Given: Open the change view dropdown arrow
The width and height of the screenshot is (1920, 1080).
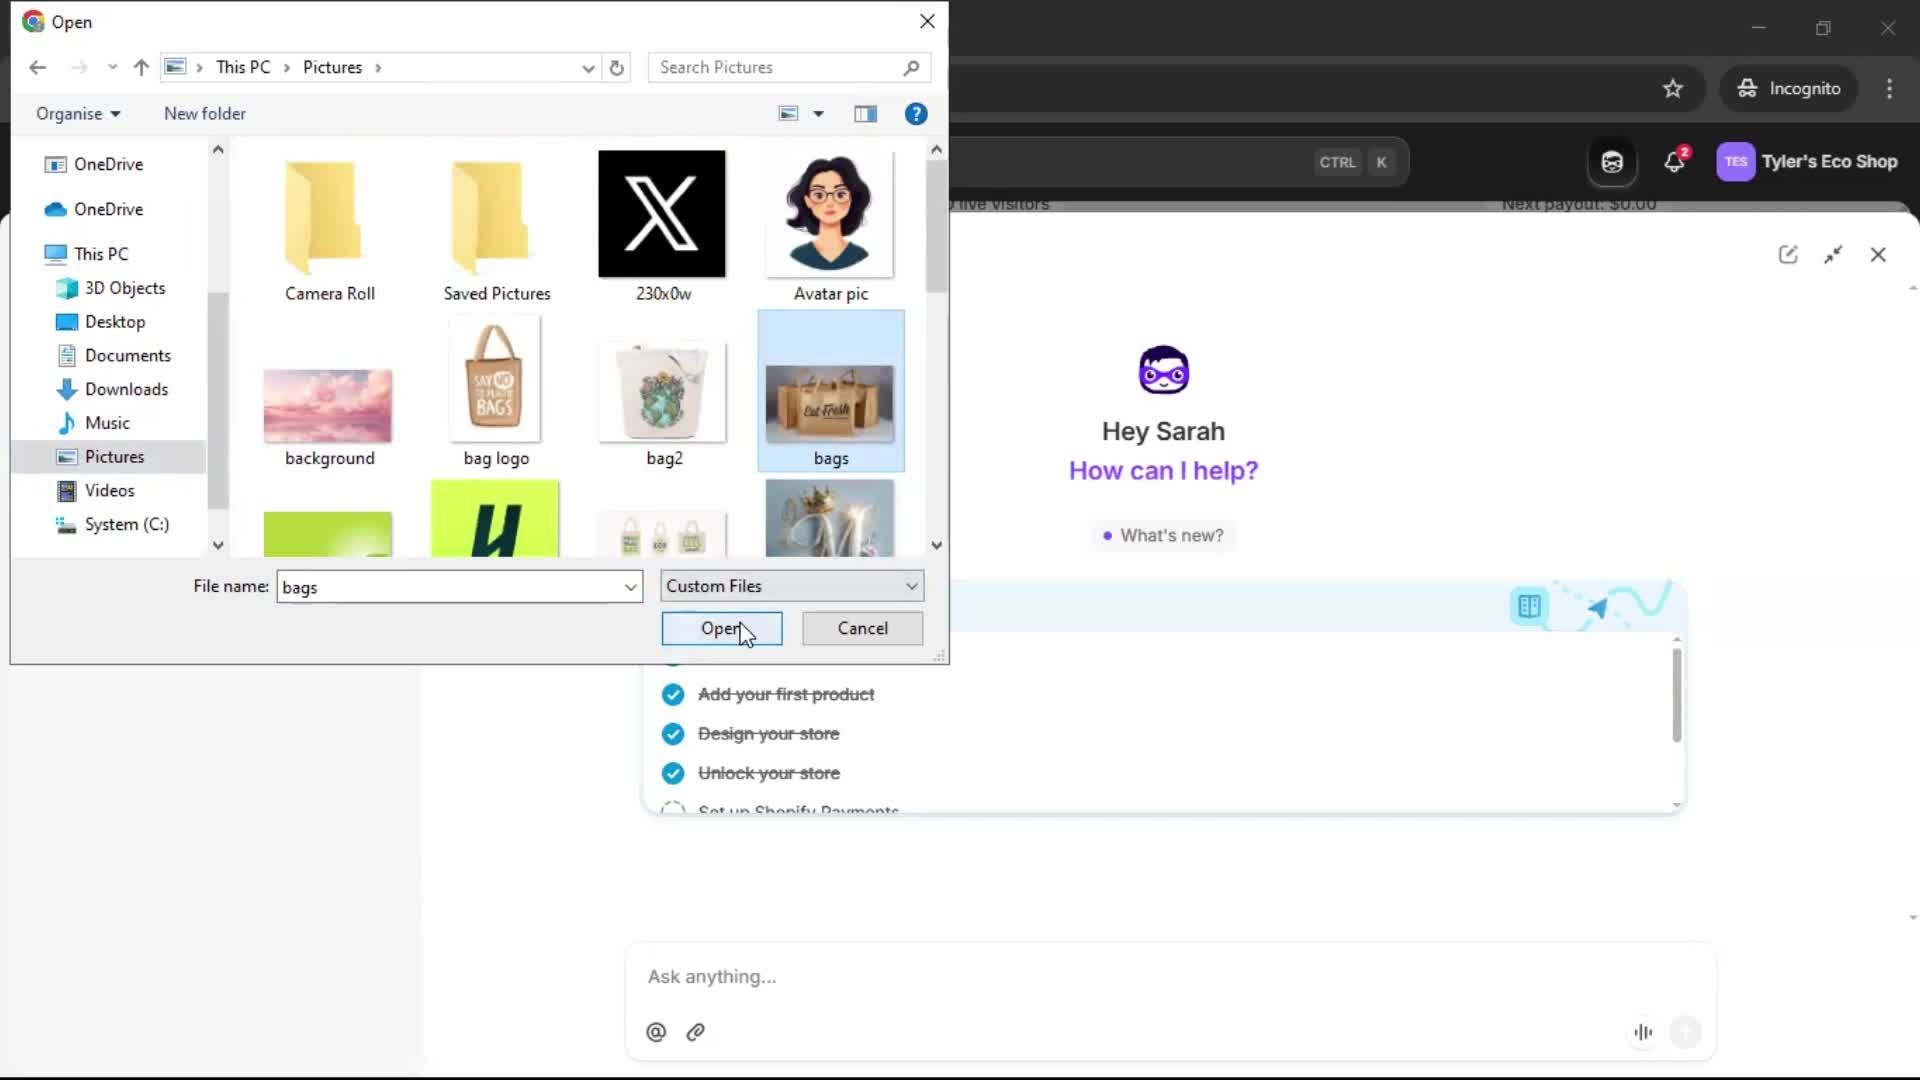Looking at the screenshot, I should pos(819,113).
